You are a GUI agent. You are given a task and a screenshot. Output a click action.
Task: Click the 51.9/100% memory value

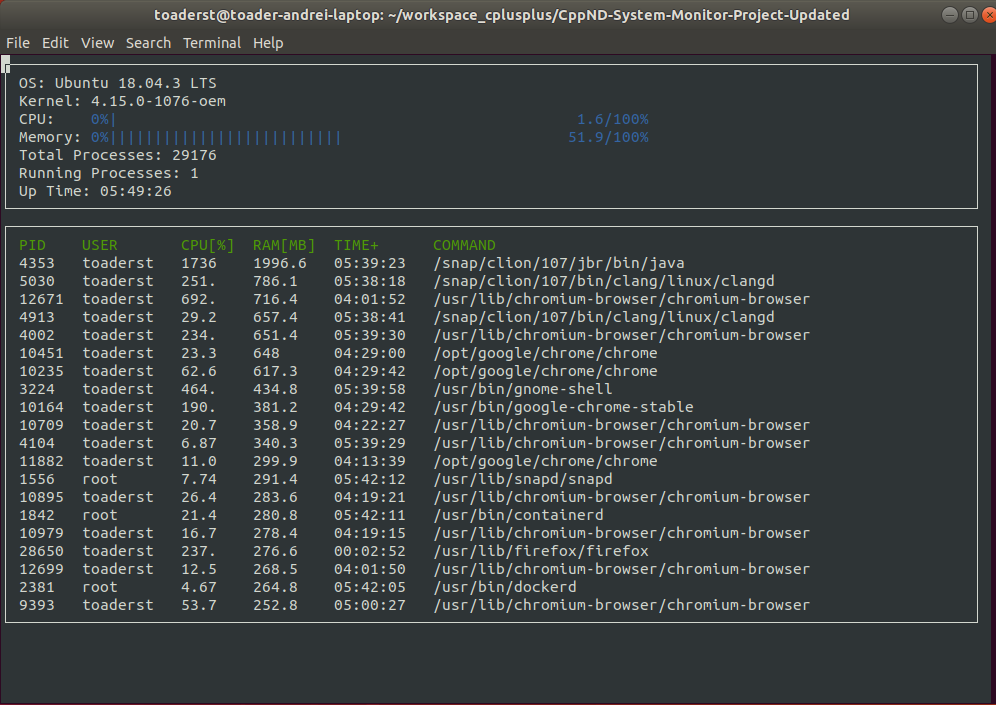(x=608, y=137)
